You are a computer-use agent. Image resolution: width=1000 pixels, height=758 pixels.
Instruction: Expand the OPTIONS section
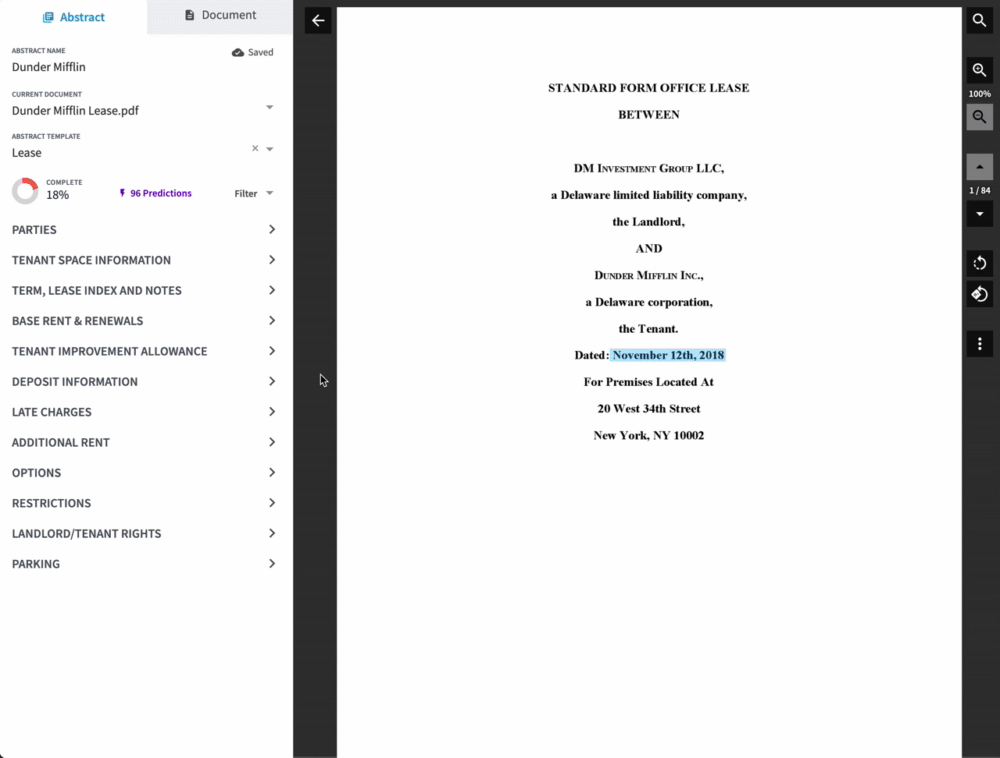(143, 472)
